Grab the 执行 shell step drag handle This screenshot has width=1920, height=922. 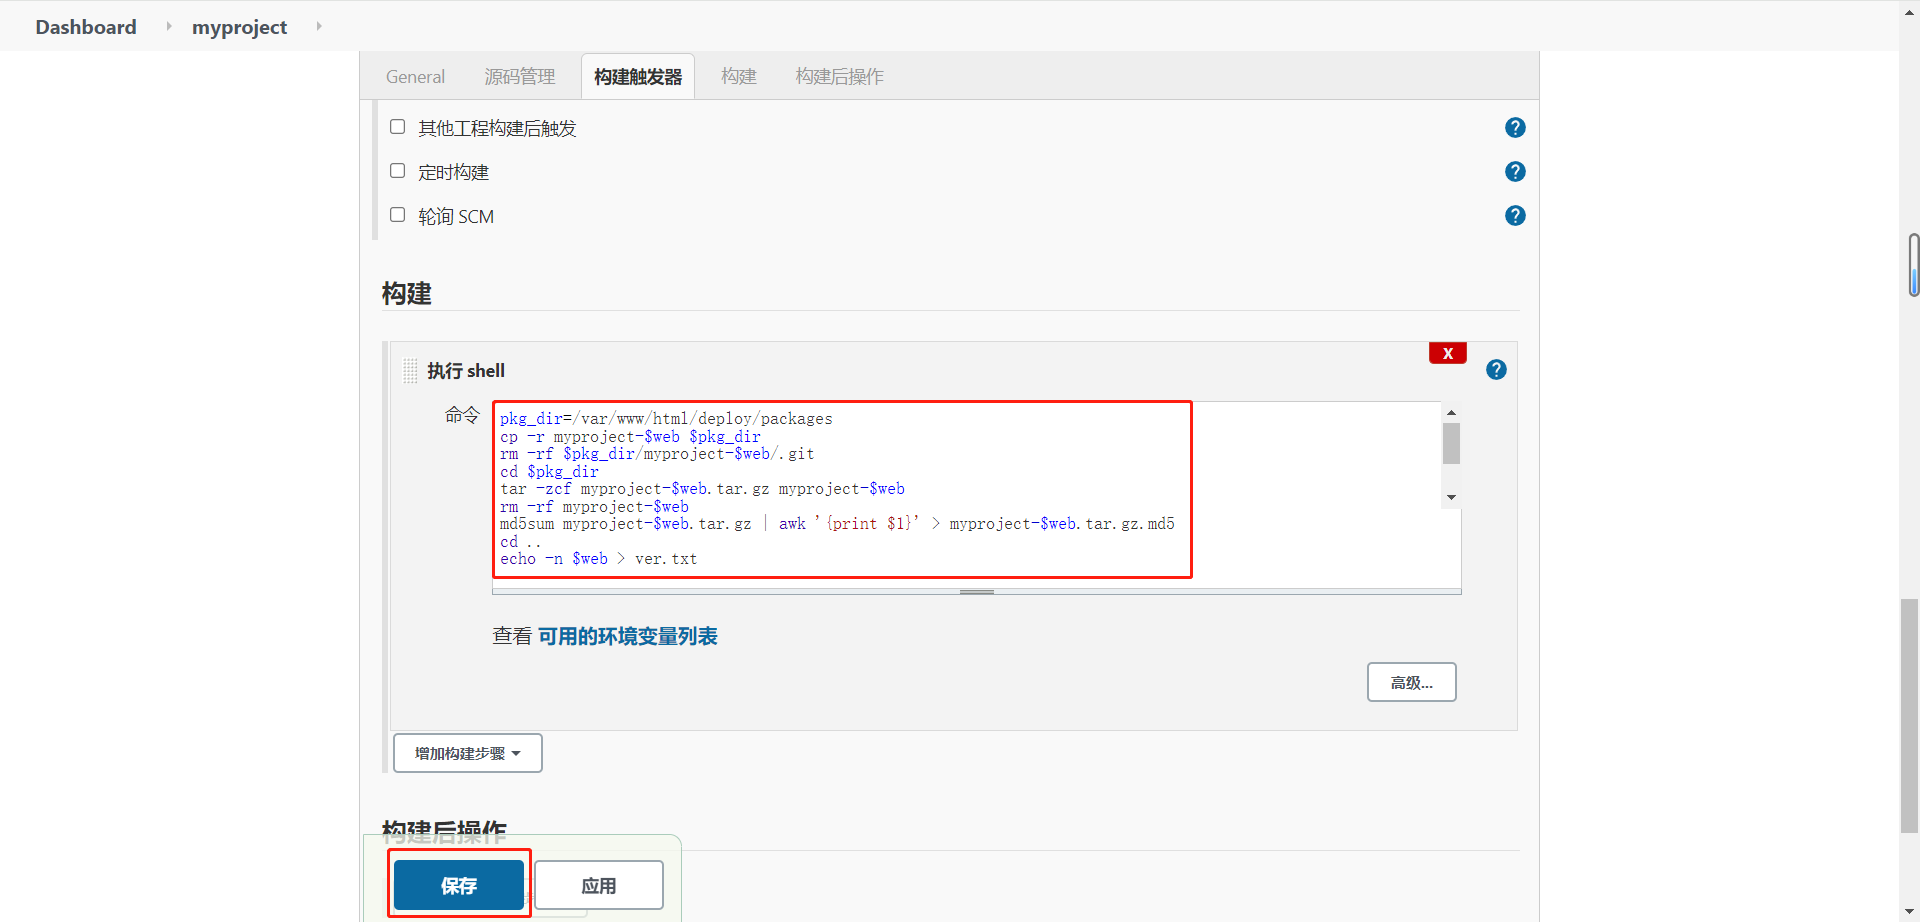[x=410, y=371]
